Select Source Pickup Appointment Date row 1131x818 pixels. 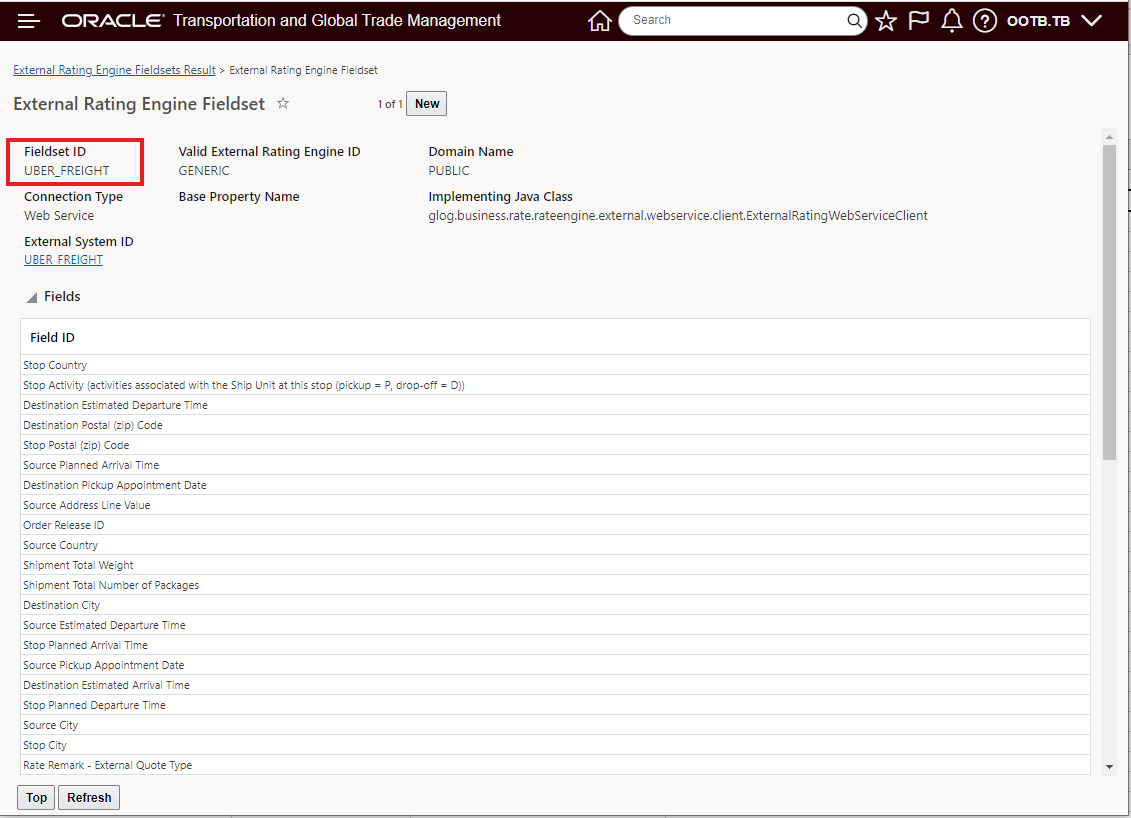555,665
